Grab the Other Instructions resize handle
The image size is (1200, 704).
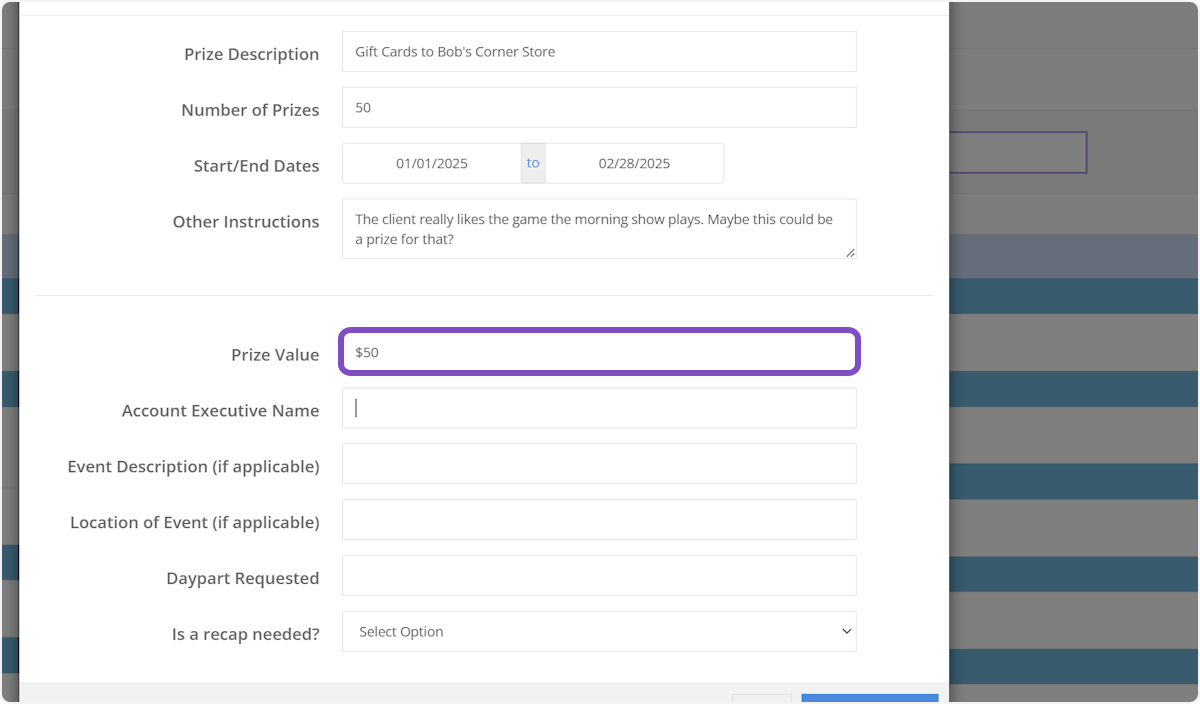click(850, 253)
